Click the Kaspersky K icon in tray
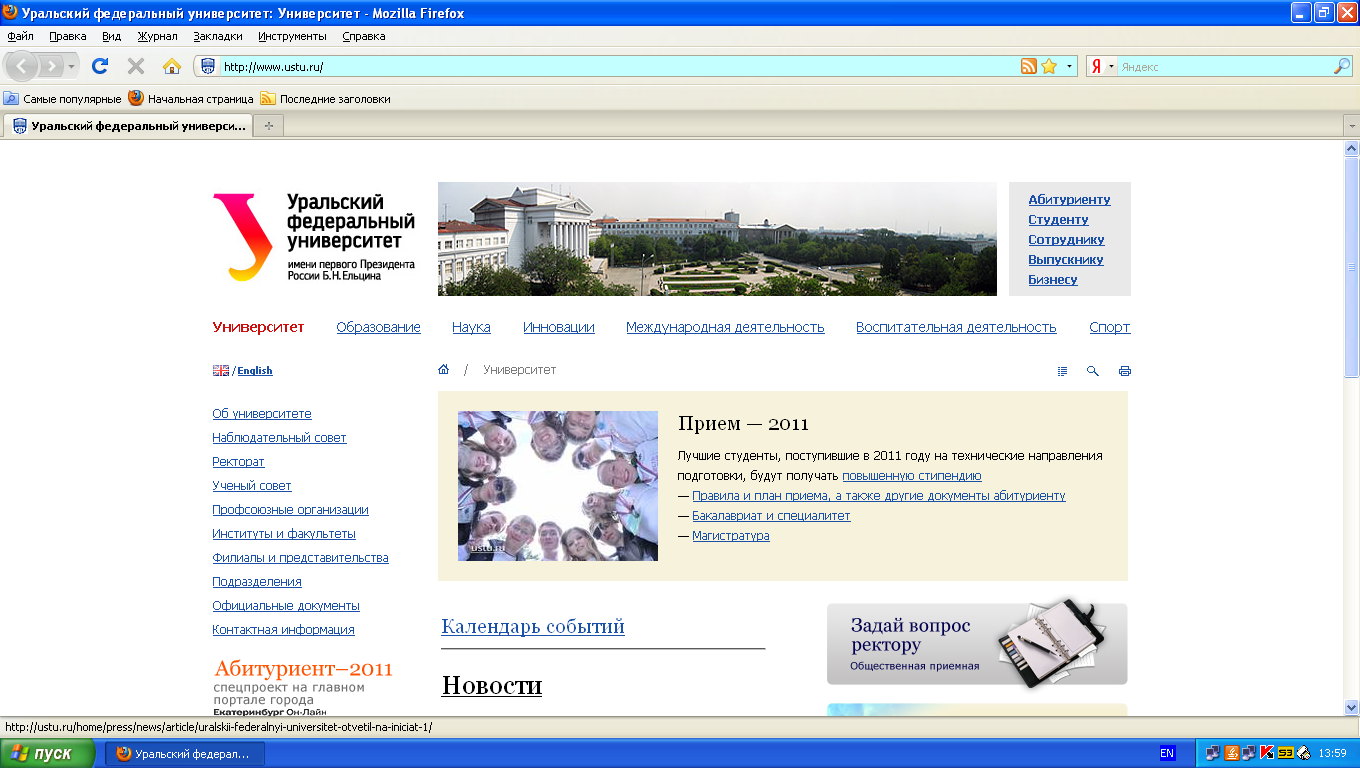The width and height of the screenshot is (1360, 768). click(x=1266, y=754)
